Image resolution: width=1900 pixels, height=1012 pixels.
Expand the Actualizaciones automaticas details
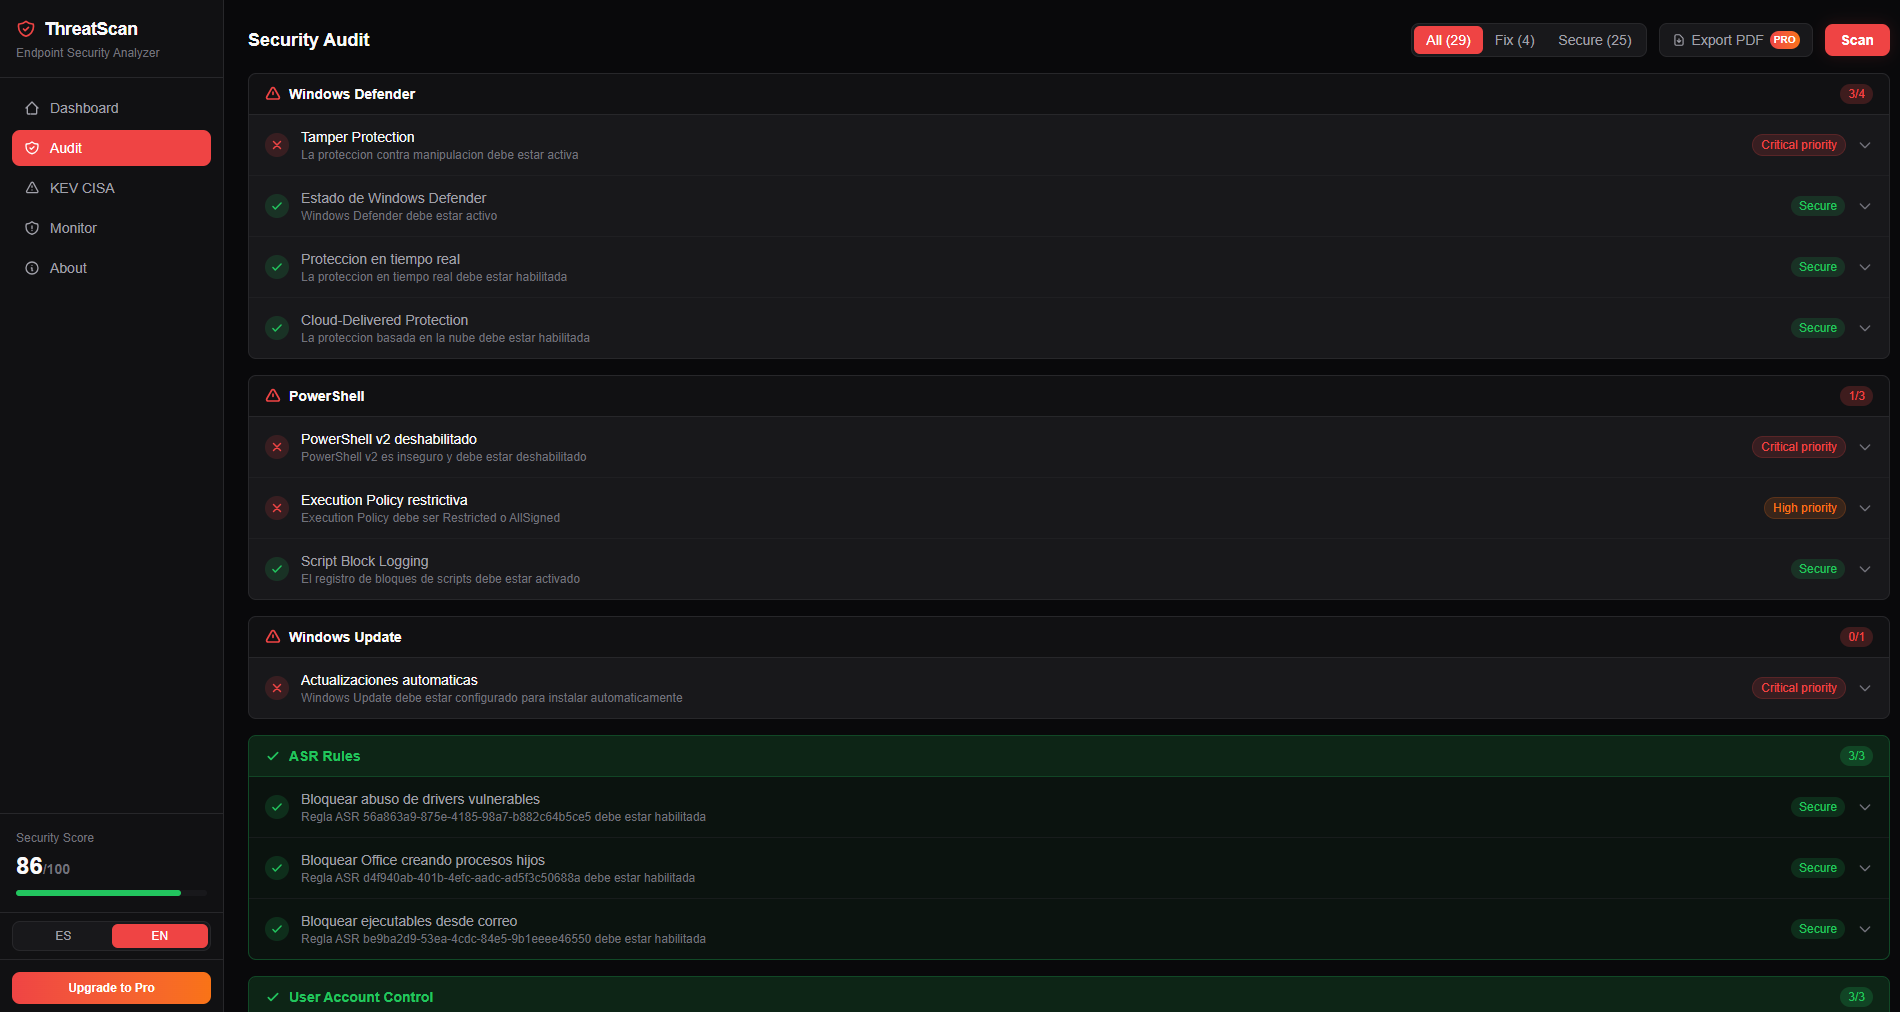[x=1865, y=688]
